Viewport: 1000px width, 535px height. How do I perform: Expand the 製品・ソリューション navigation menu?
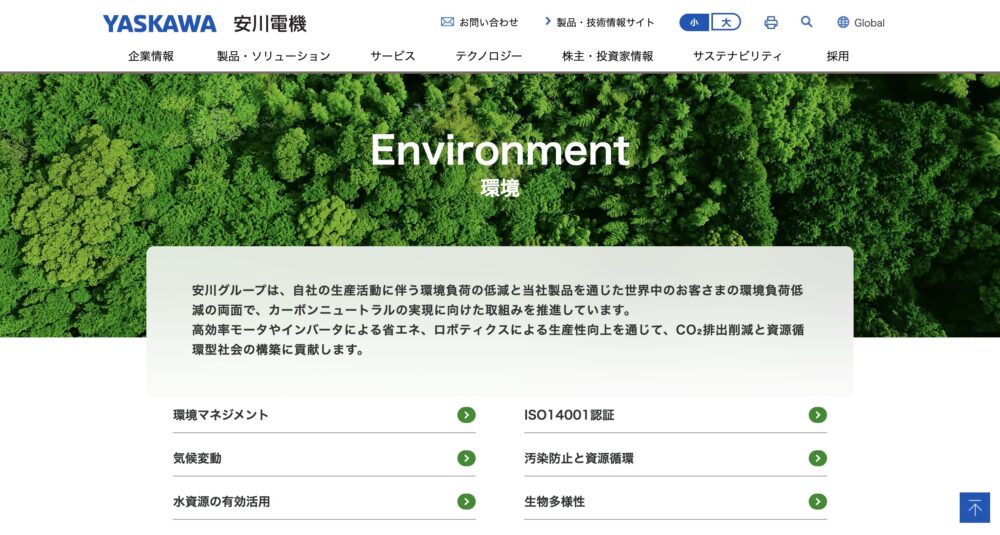(273, 56)
